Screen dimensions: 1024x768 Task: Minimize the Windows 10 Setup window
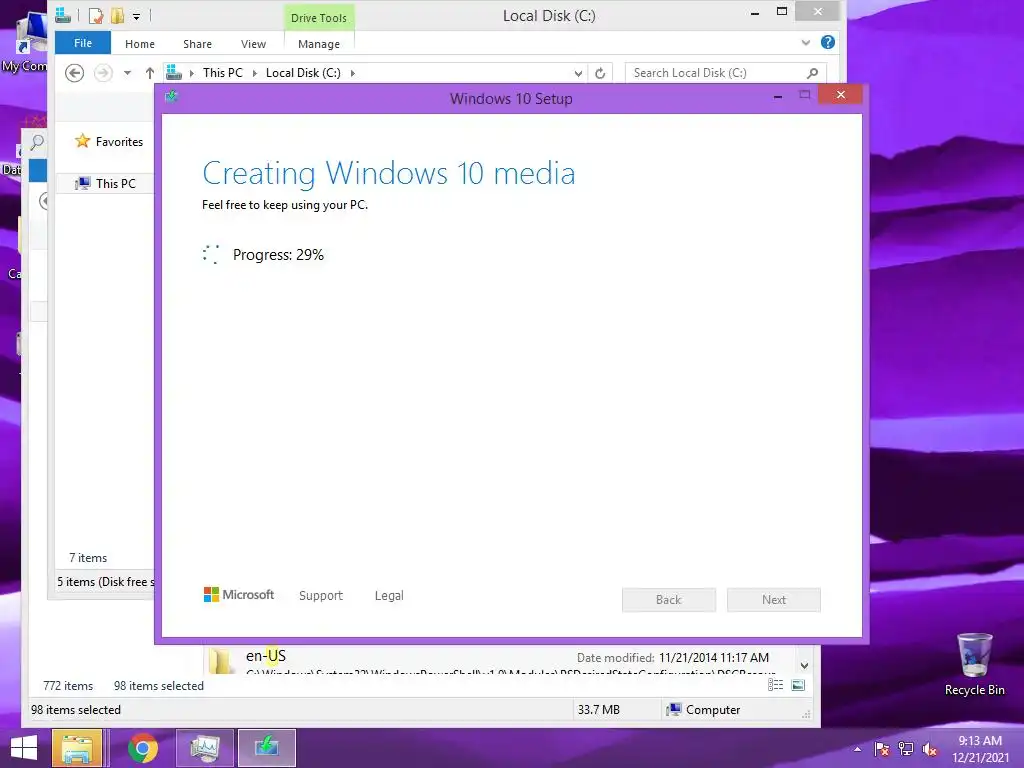click(778, 96)
